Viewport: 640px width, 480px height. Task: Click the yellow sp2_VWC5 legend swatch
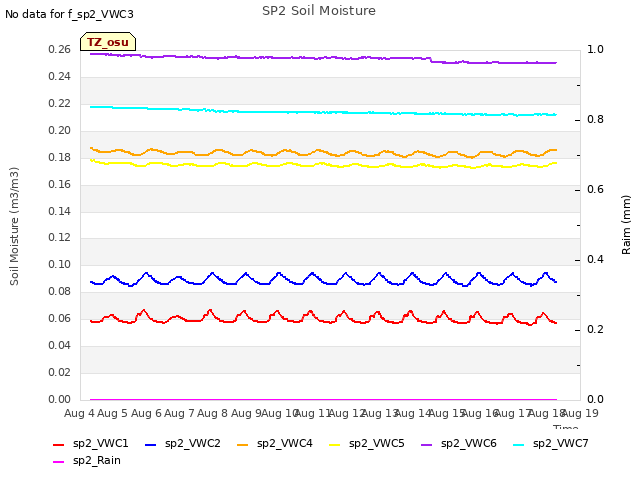click(x=335, y=444)
